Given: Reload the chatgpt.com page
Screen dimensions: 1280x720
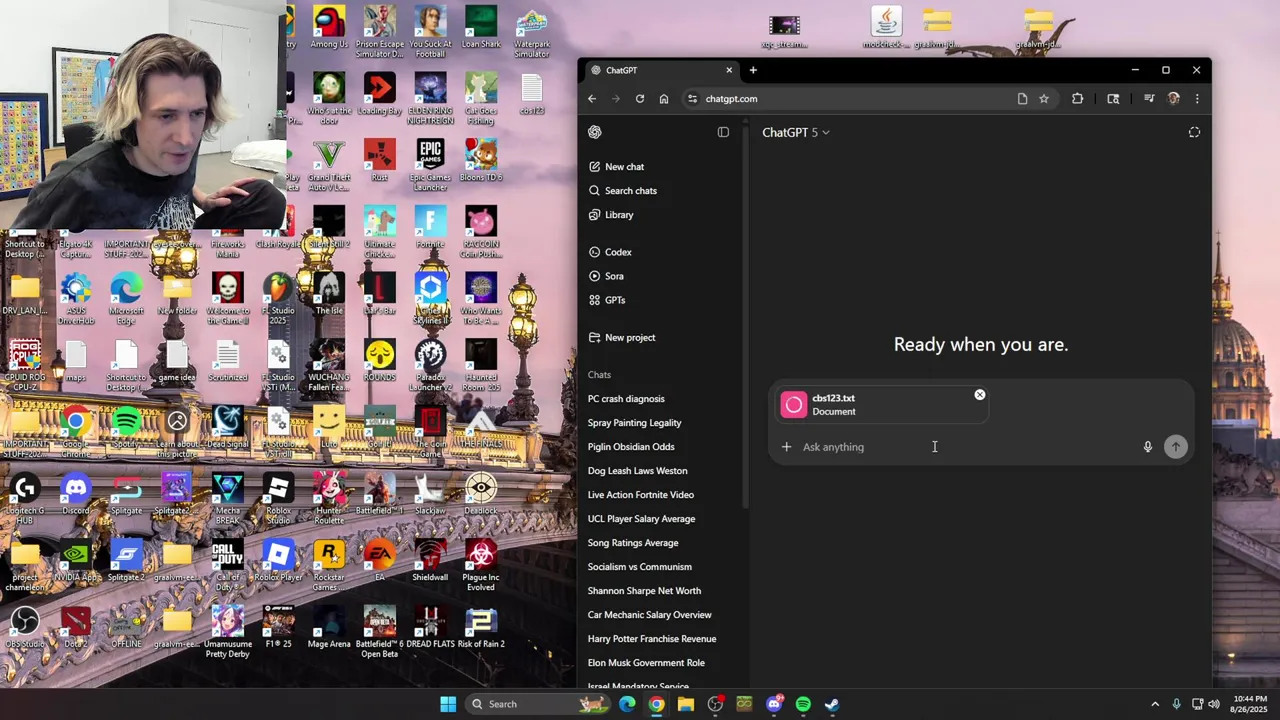Looking at the screenshot, I should click(640, 99).
